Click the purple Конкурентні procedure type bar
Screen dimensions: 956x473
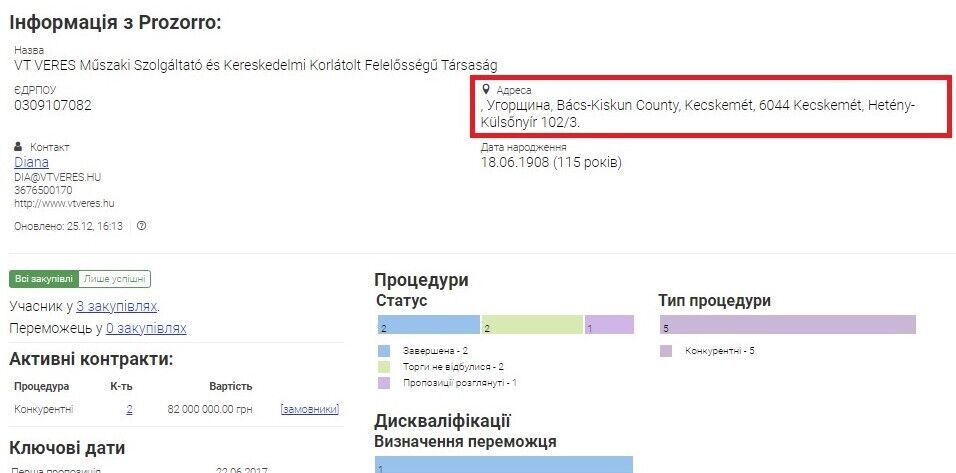[x=788, y=325]
